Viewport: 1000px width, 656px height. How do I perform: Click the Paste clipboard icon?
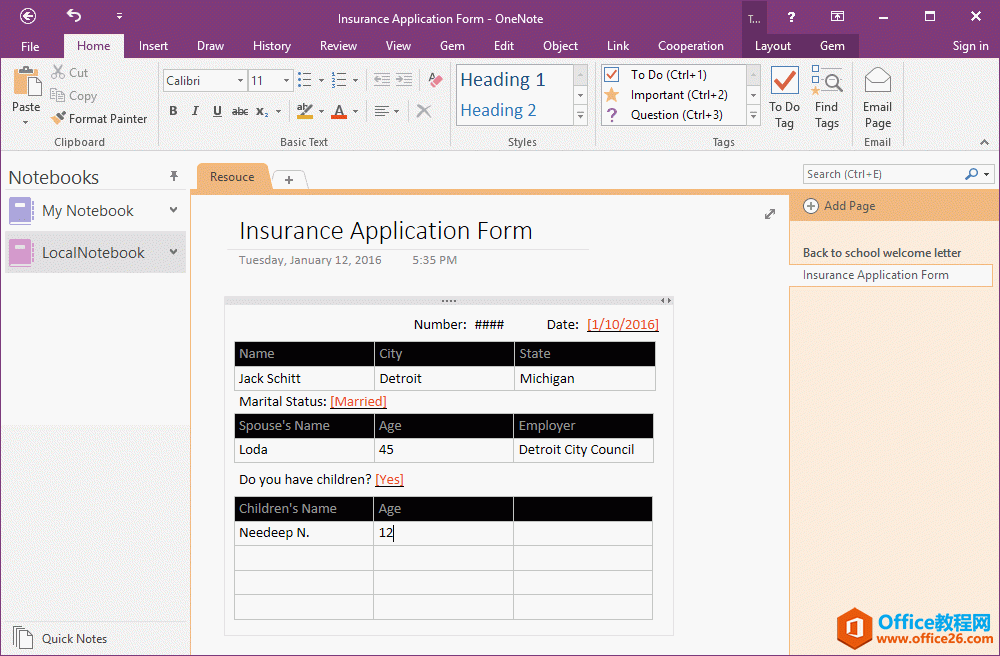(x=26, y=82)
